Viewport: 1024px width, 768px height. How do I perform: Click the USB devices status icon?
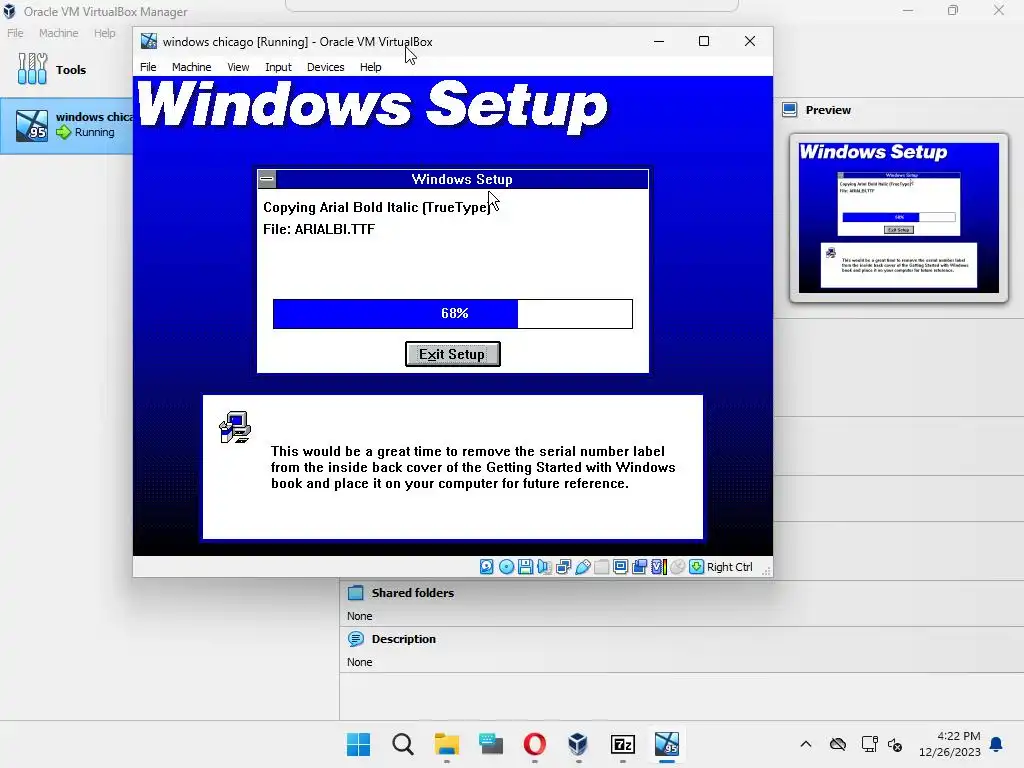tap(583, 567)
